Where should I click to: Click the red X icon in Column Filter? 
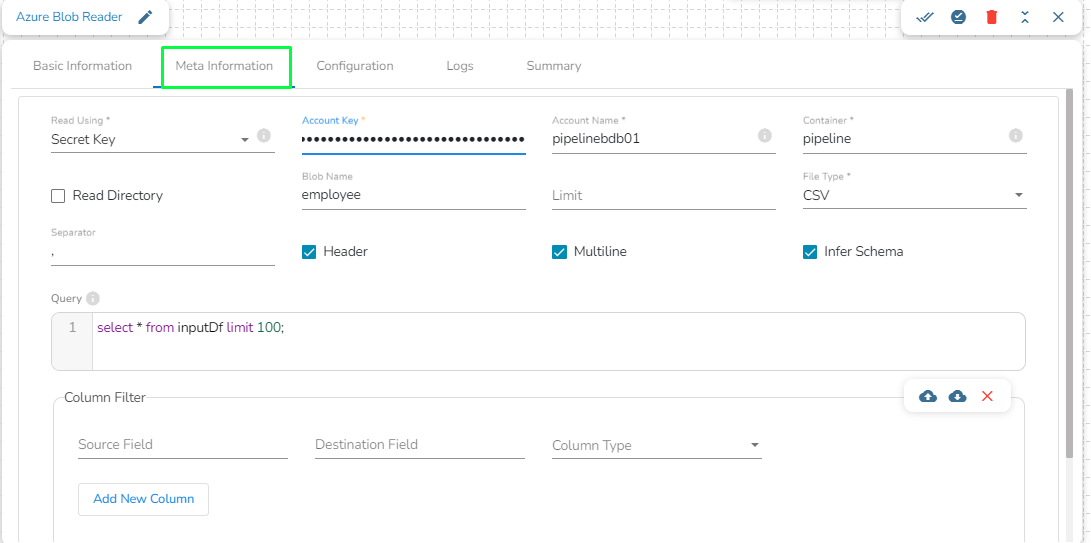(x=987, y=396)
